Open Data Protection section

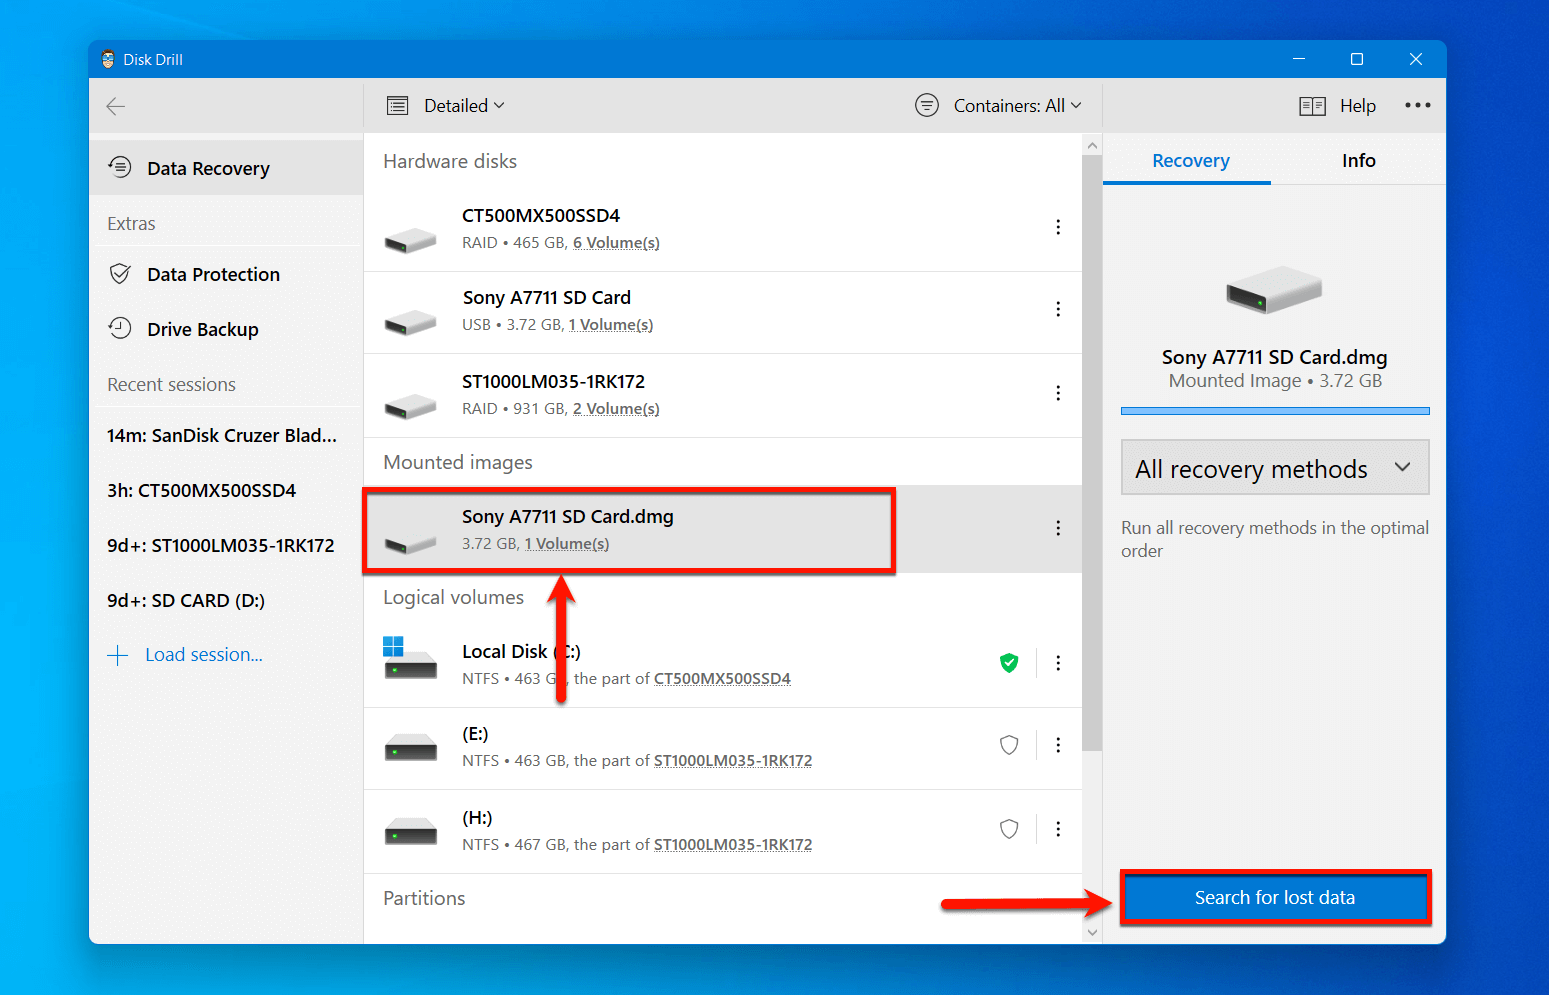(x=226, y=274)
